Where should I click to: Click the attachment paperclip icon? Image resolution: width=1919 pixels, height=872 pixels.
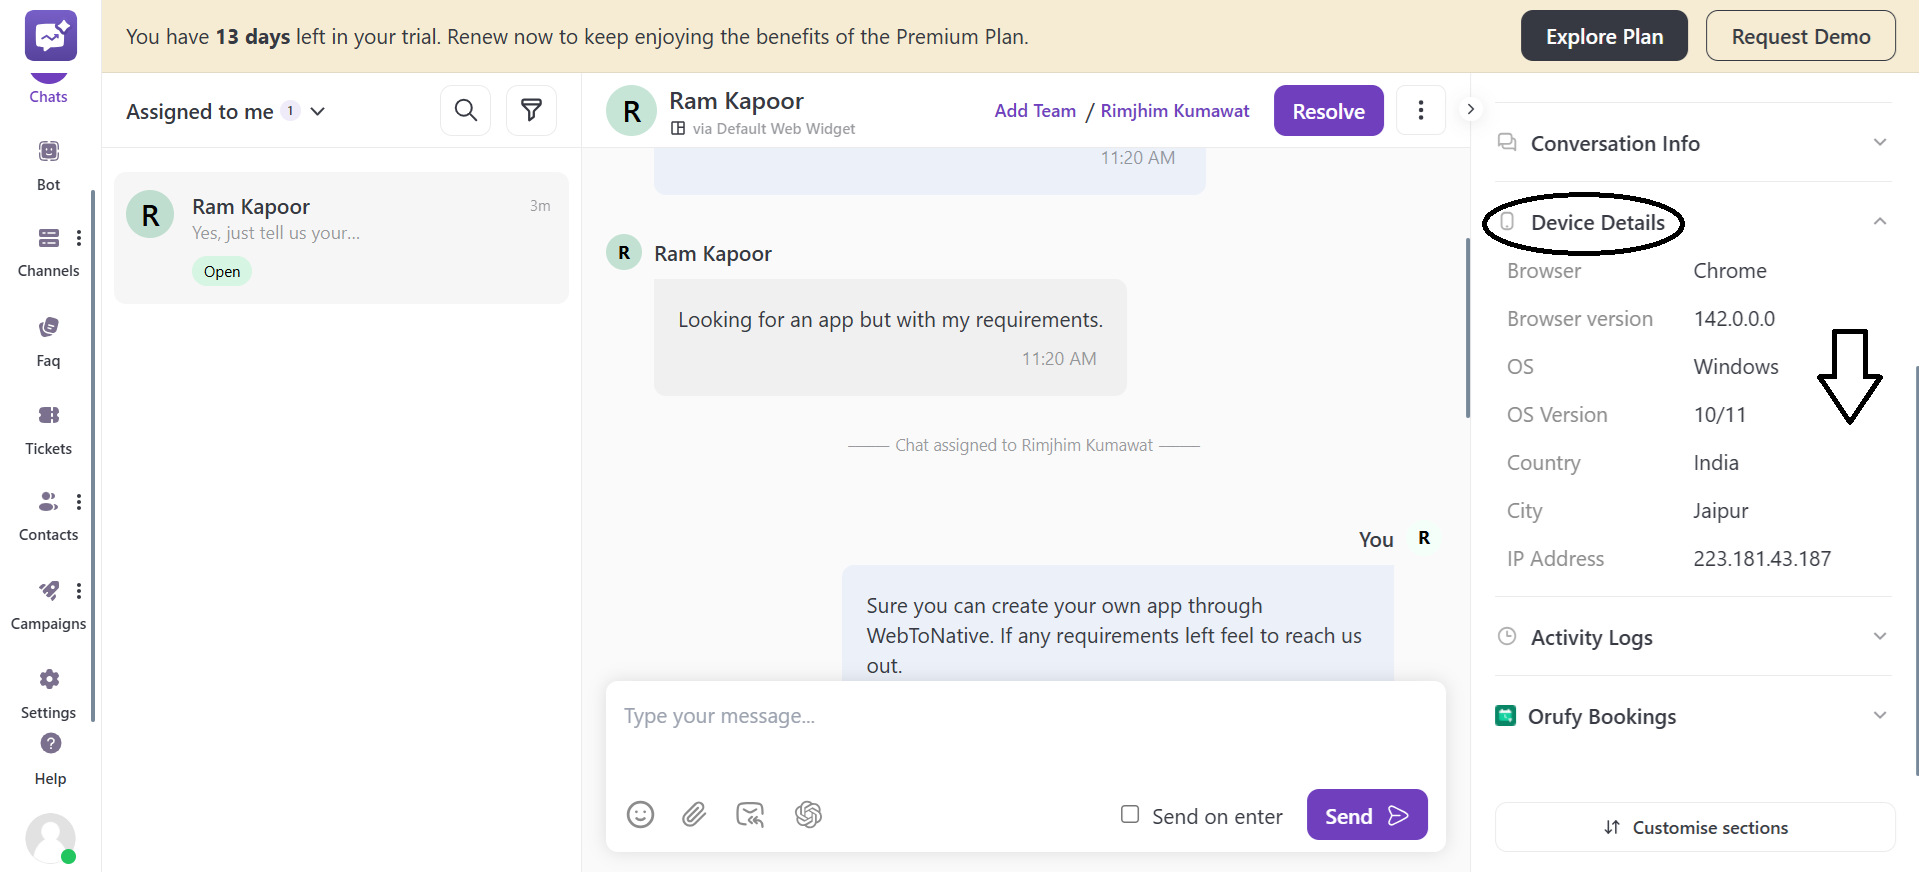(x=694, y=815)
